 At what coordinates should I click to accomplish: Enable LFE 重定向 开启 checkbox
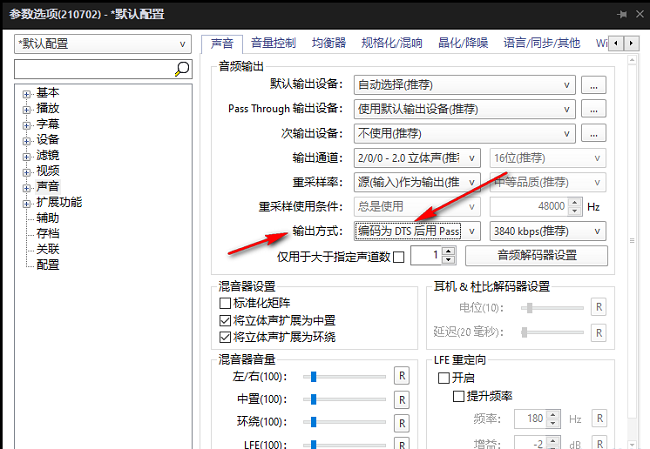tap(444, 379)
